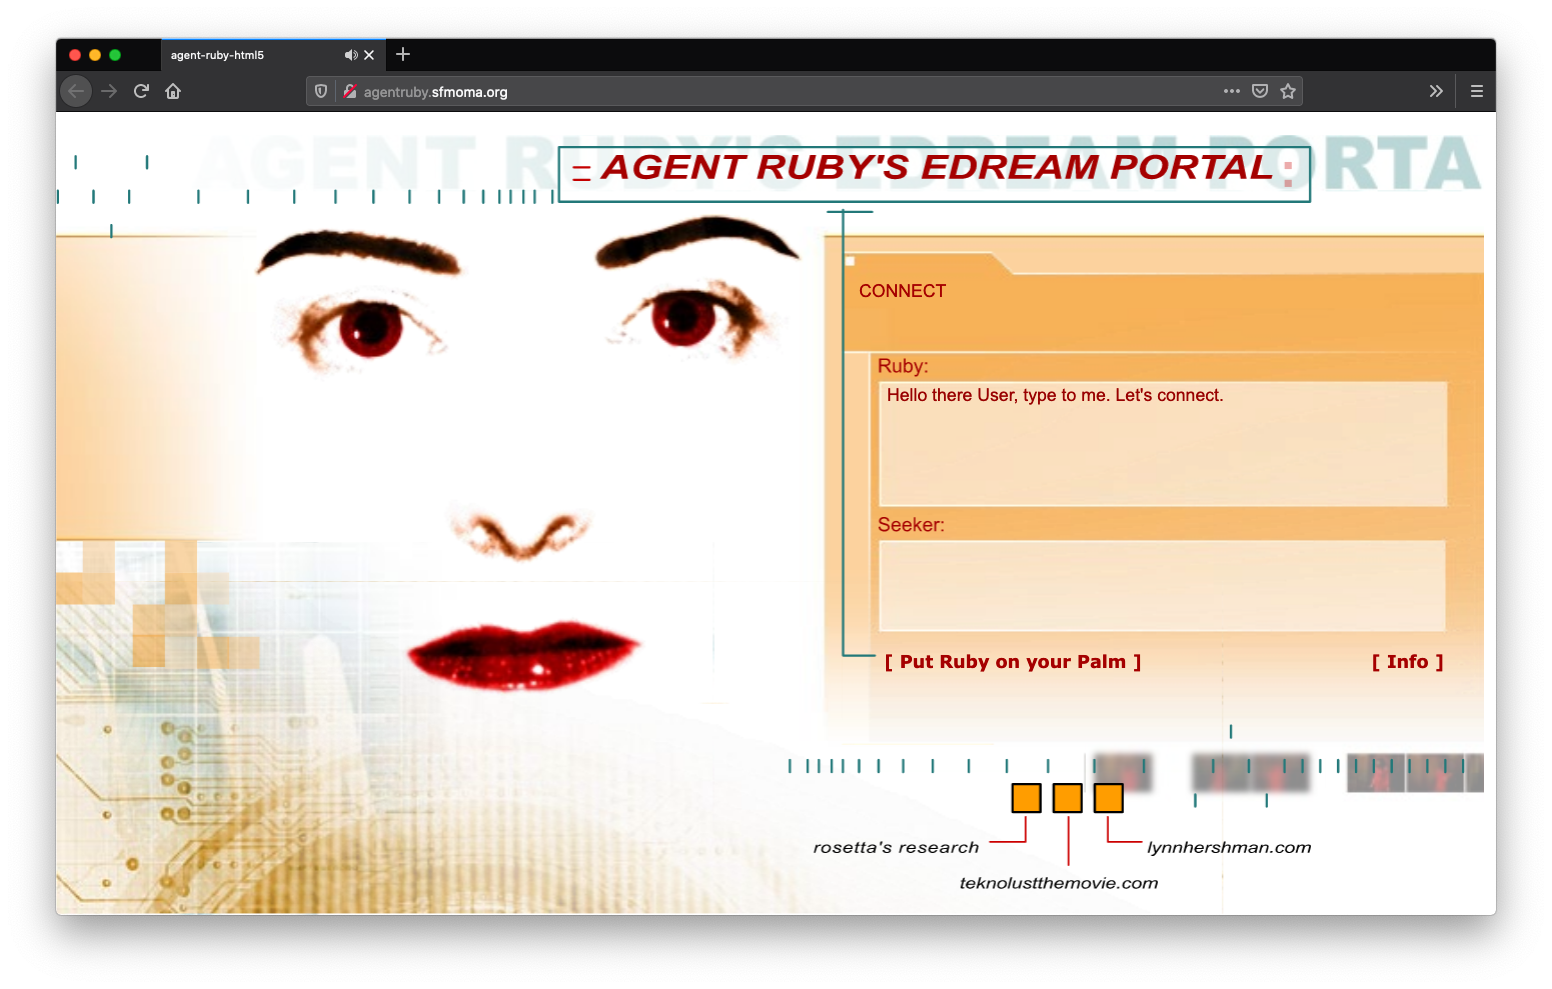Click Ruby's reply text area
Image resolution: width=1552 pixels, height=989 pixels.
coord(1162,443)
